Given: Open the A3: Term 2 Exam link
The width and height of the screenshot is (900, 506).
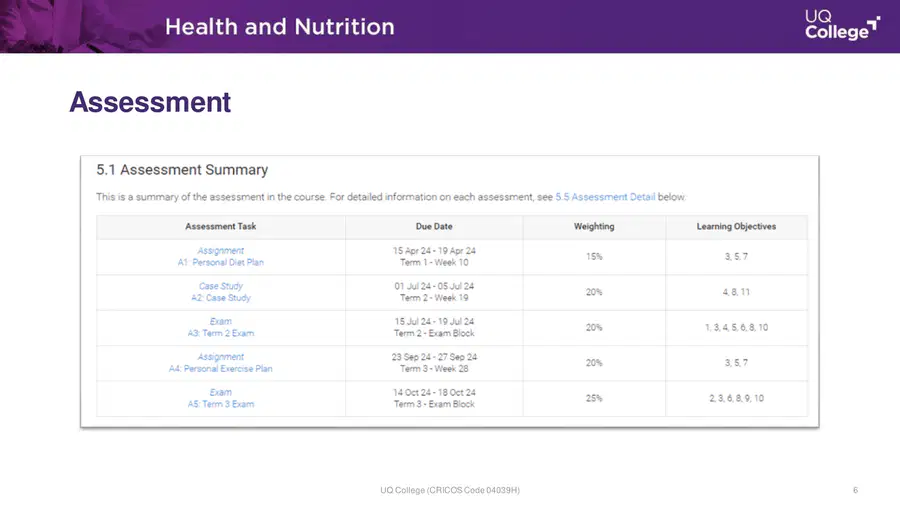Looking at the screenshot, I should click(x=220, y=333).
